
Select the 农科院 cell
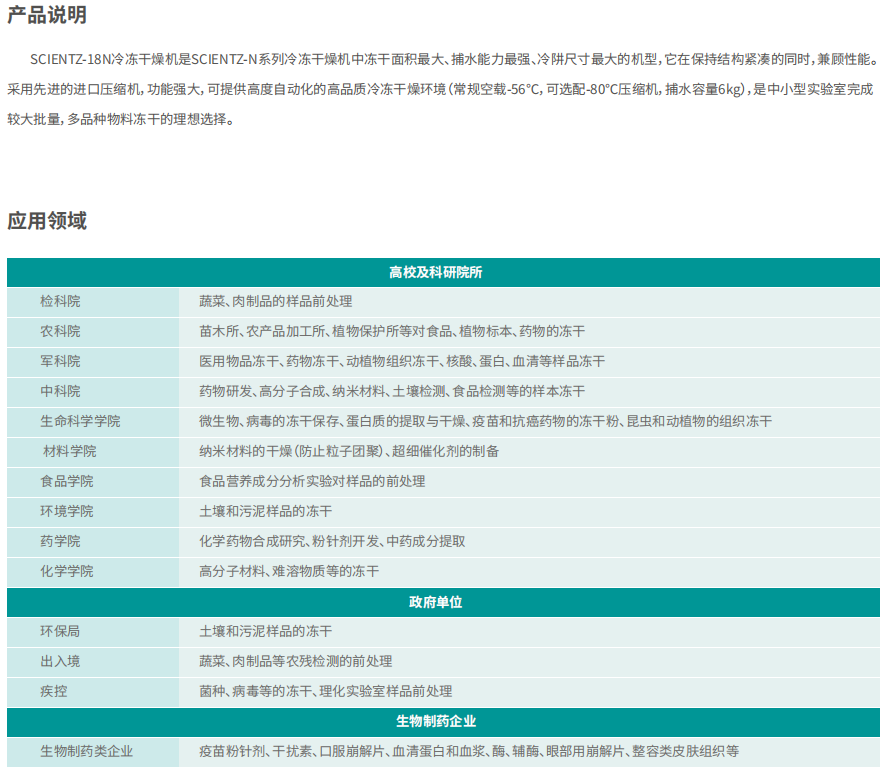(x=61, y=331)
